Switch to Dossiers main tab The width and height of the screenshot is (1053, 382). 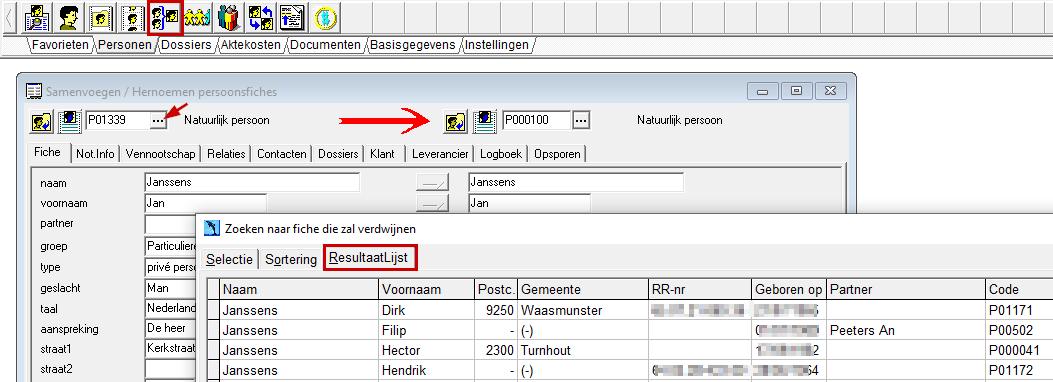[x=187, y=45]
